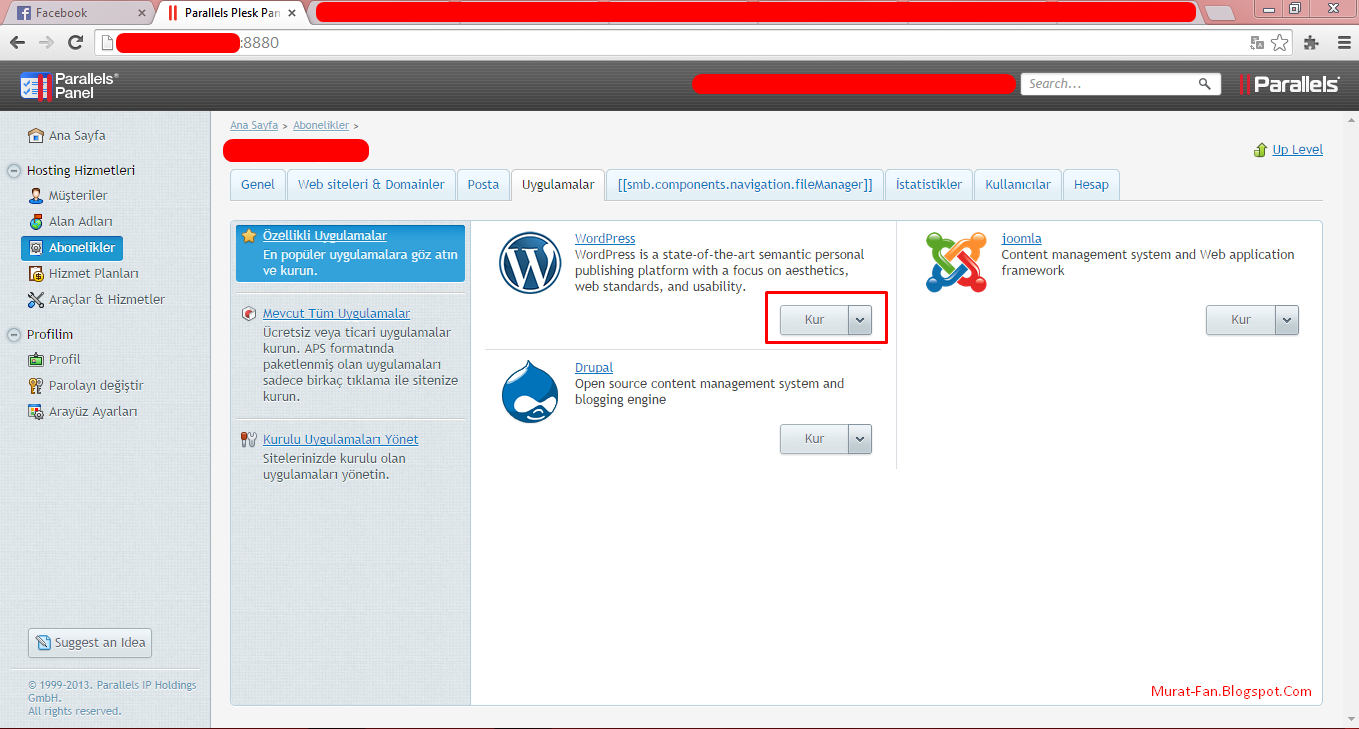Click the Müşteriler sidebar label
This screenshot has height=729, width=1359.
click(x=78, y=195)
